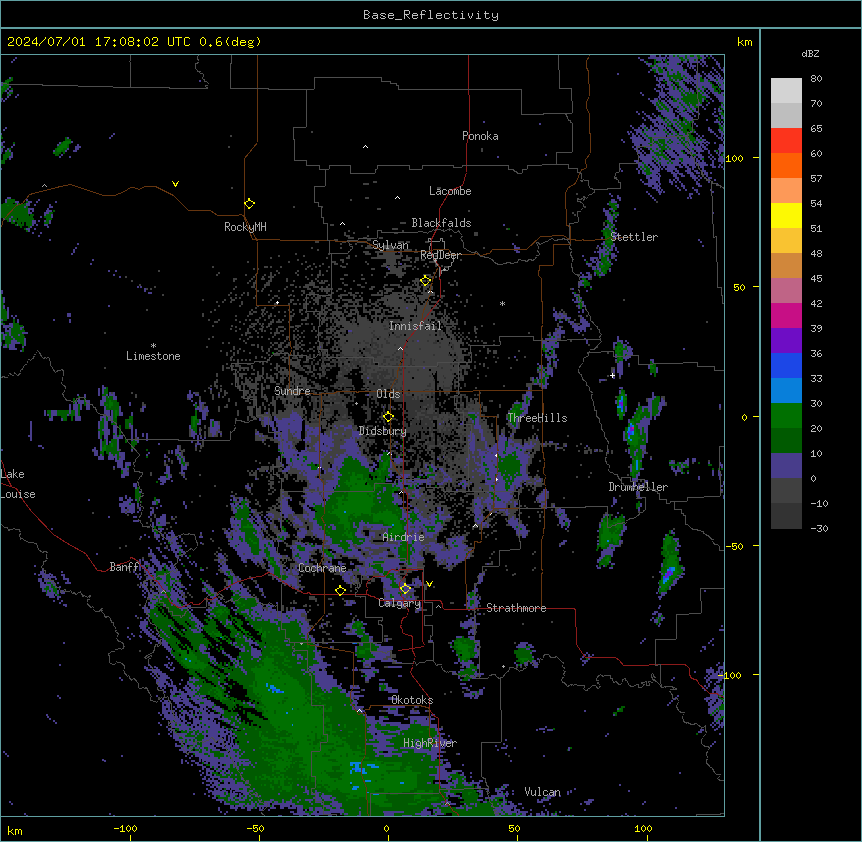Click the -50 tick on right axis
Viewport: 862px width, 842px height.
tap(734, 546)
